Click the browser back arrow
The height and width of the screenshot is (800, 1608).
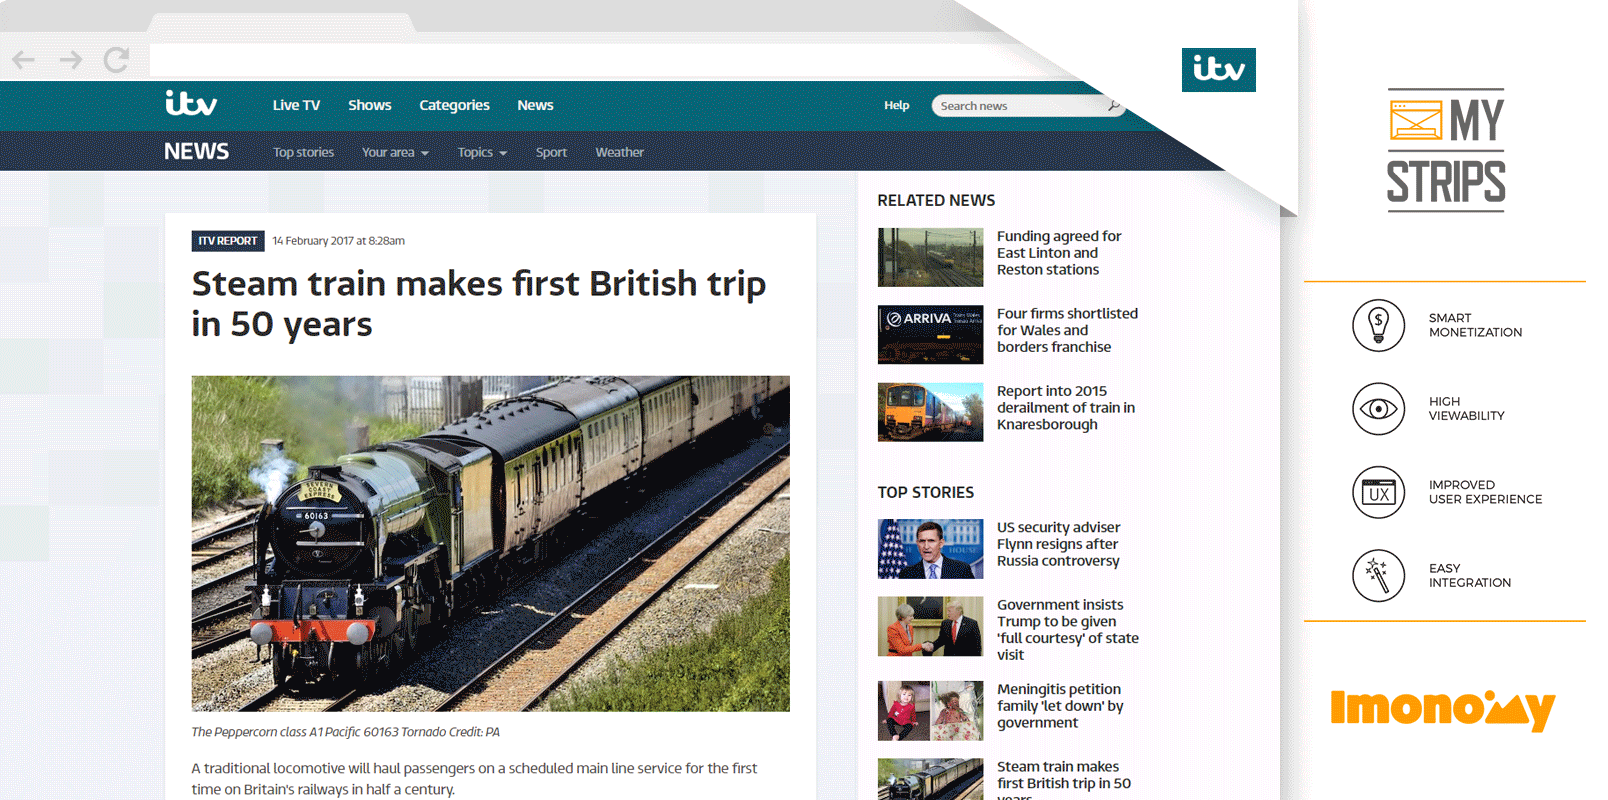click(x=23, y=60)
